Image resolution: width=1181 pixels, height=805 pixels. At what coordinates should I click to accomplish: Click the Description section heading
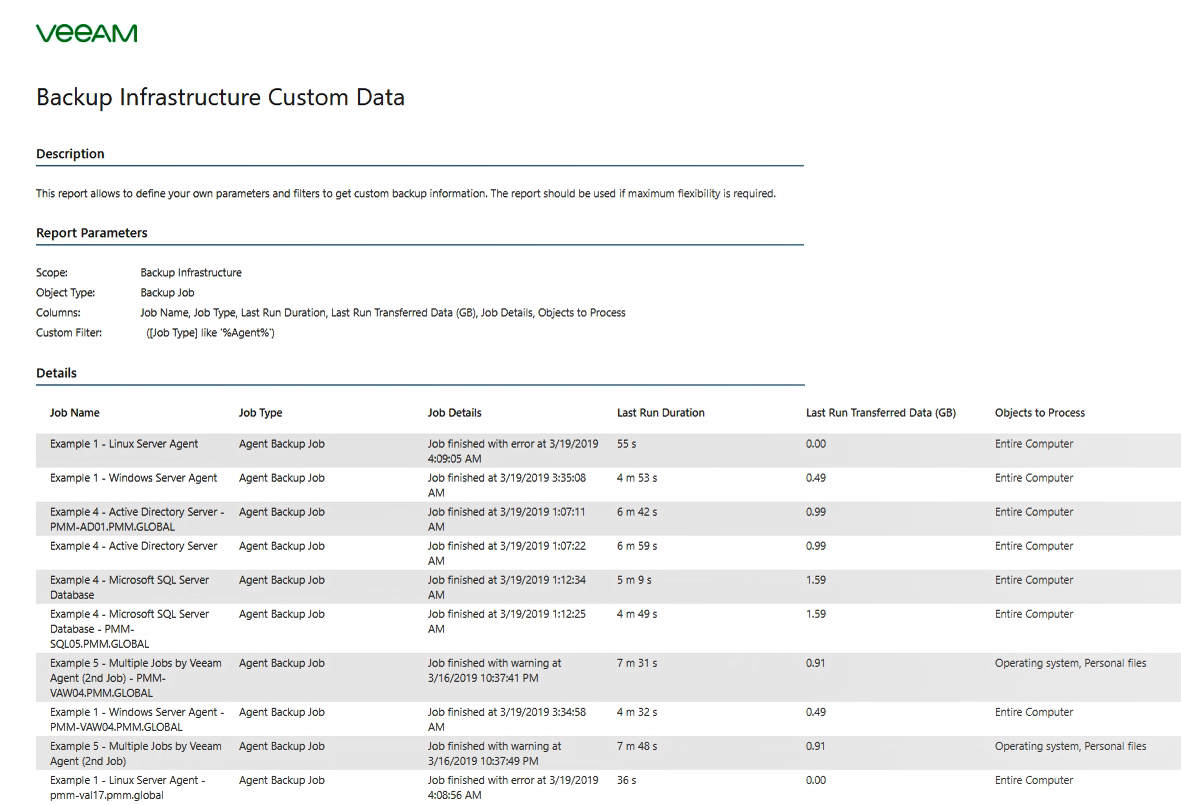click(70, 154)
